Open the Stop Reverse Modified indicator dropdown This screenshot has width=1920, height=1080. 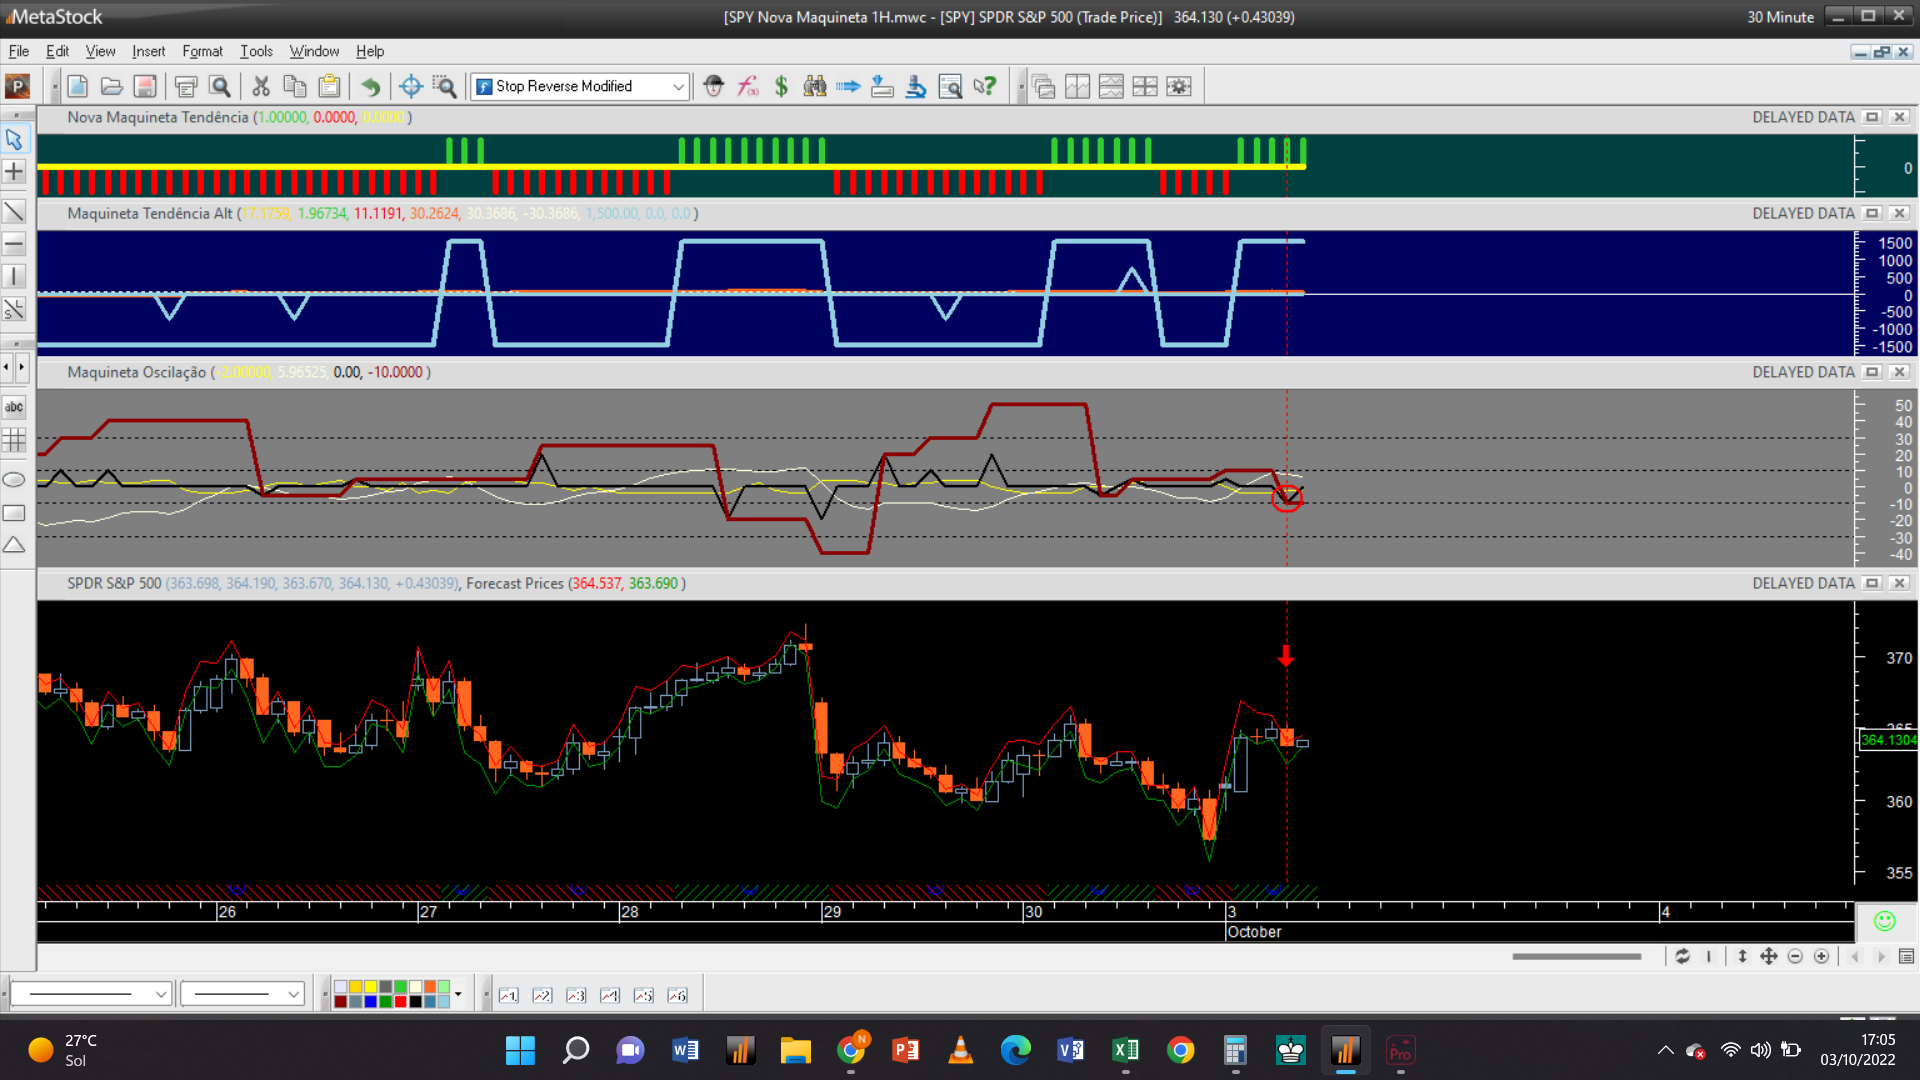[678, 87]
